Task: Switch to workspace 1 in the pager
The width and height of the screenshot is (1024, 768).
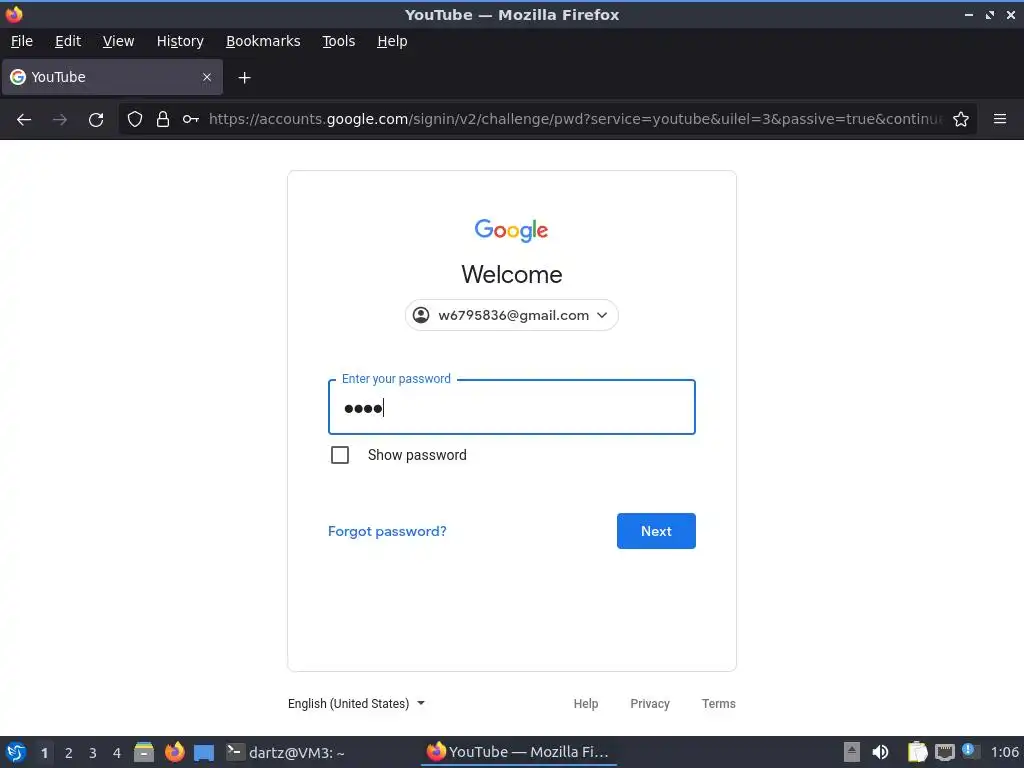Action: point(44,753)
